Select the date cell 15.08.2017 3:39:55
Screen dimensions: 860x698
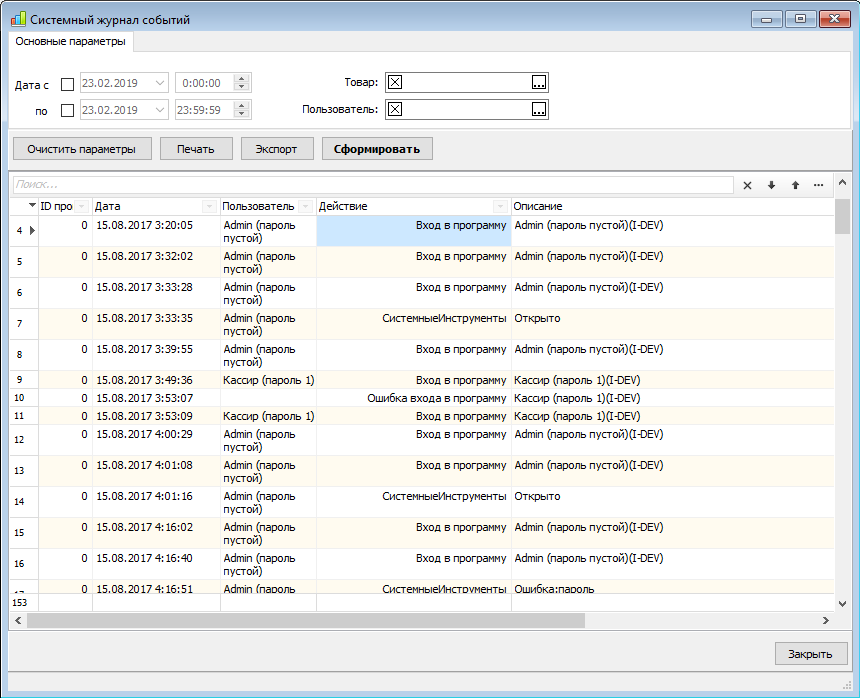pyautogui.click(x=156, y=355)
